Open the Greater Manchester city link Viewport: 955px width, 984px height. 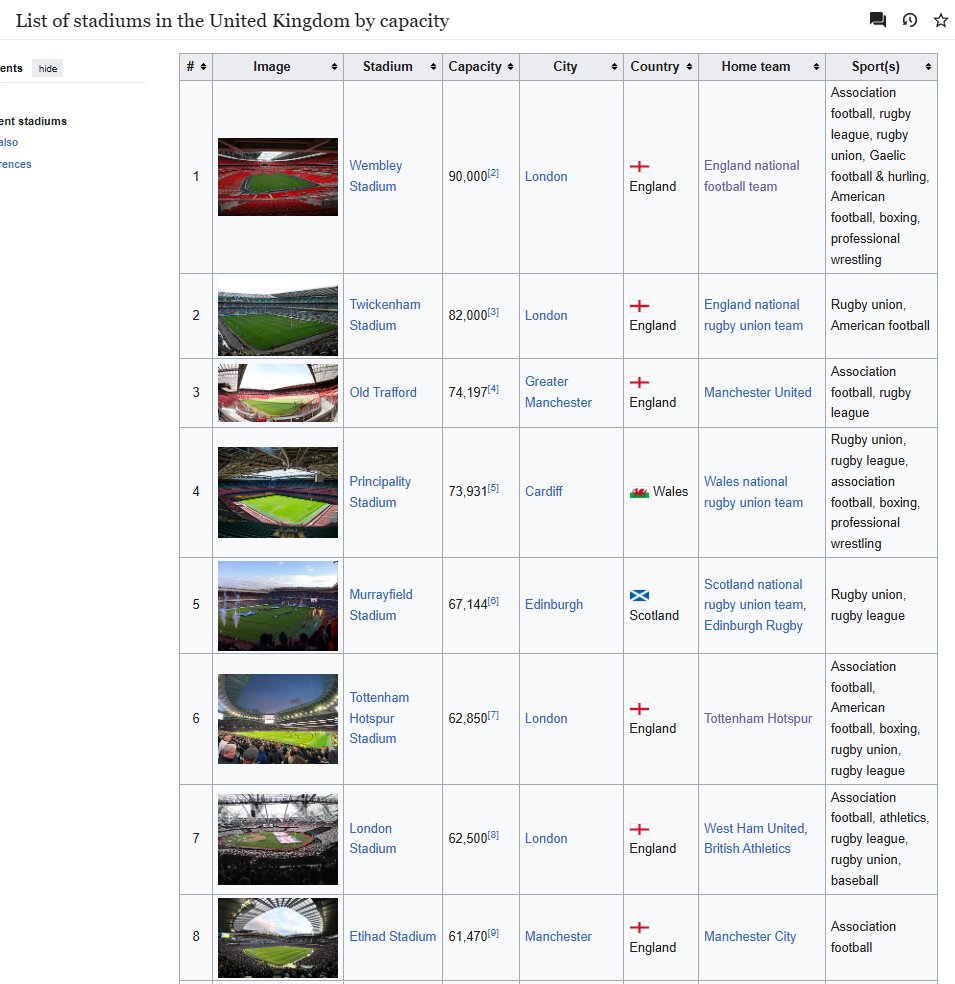[558, 392]
